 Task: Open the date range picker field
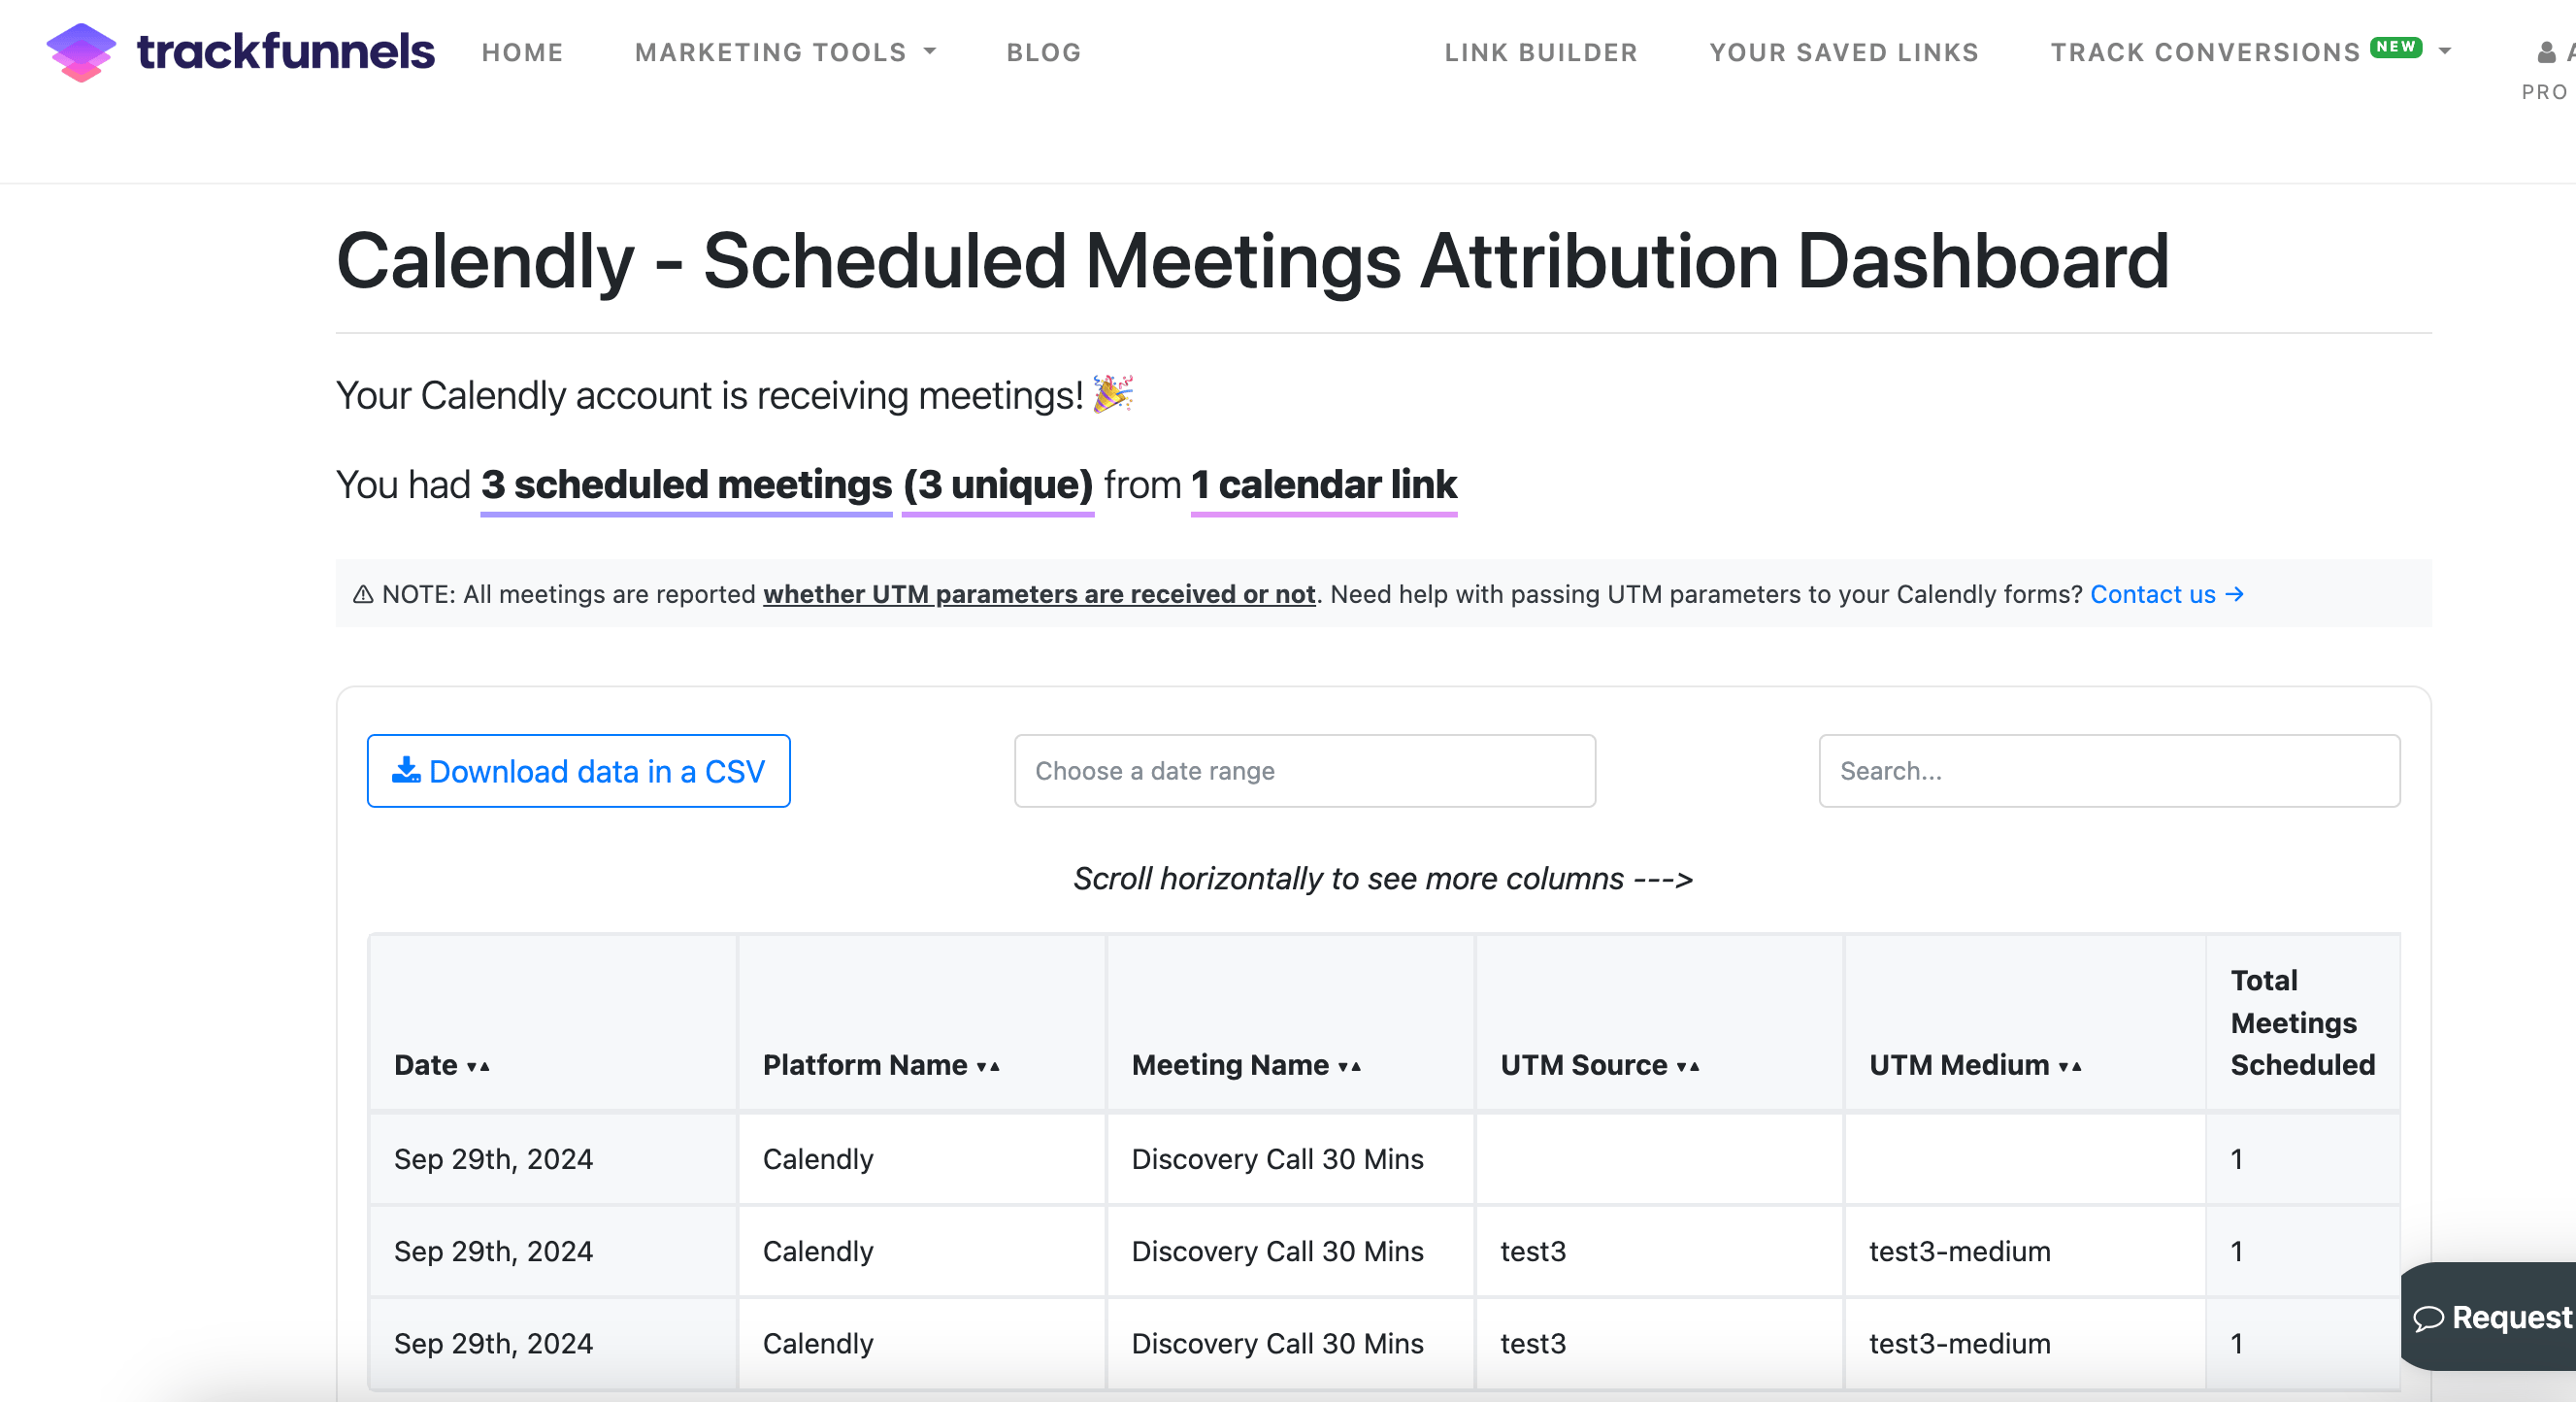(1304, 771)
